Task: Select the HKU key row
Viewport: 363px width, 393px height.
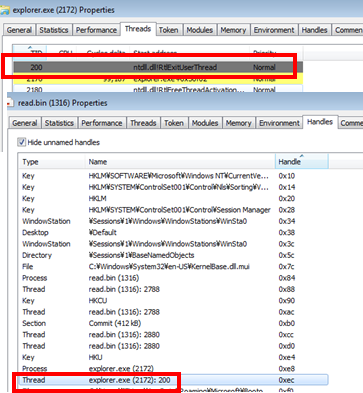Action: [173, 357]
